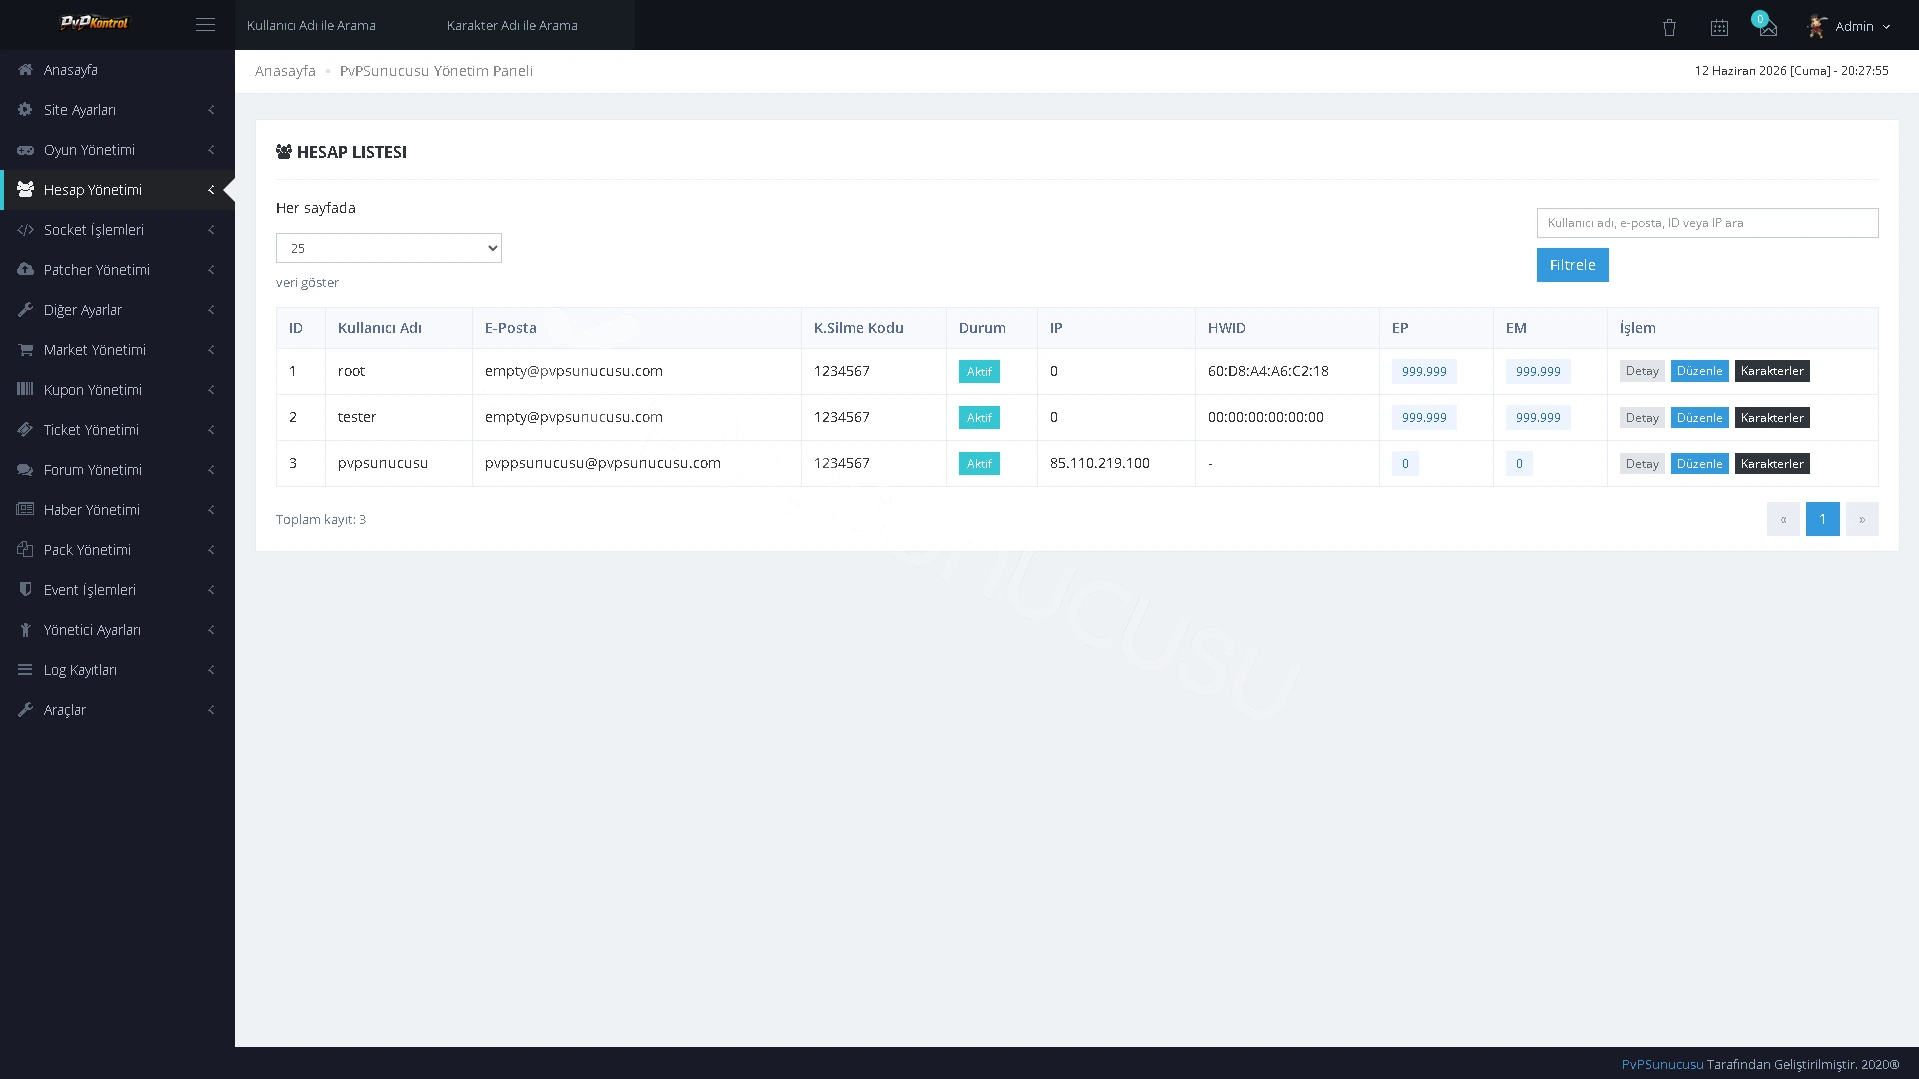
Task: Click the Hesap Yönetimi users icon
Action: coord(25,190)
